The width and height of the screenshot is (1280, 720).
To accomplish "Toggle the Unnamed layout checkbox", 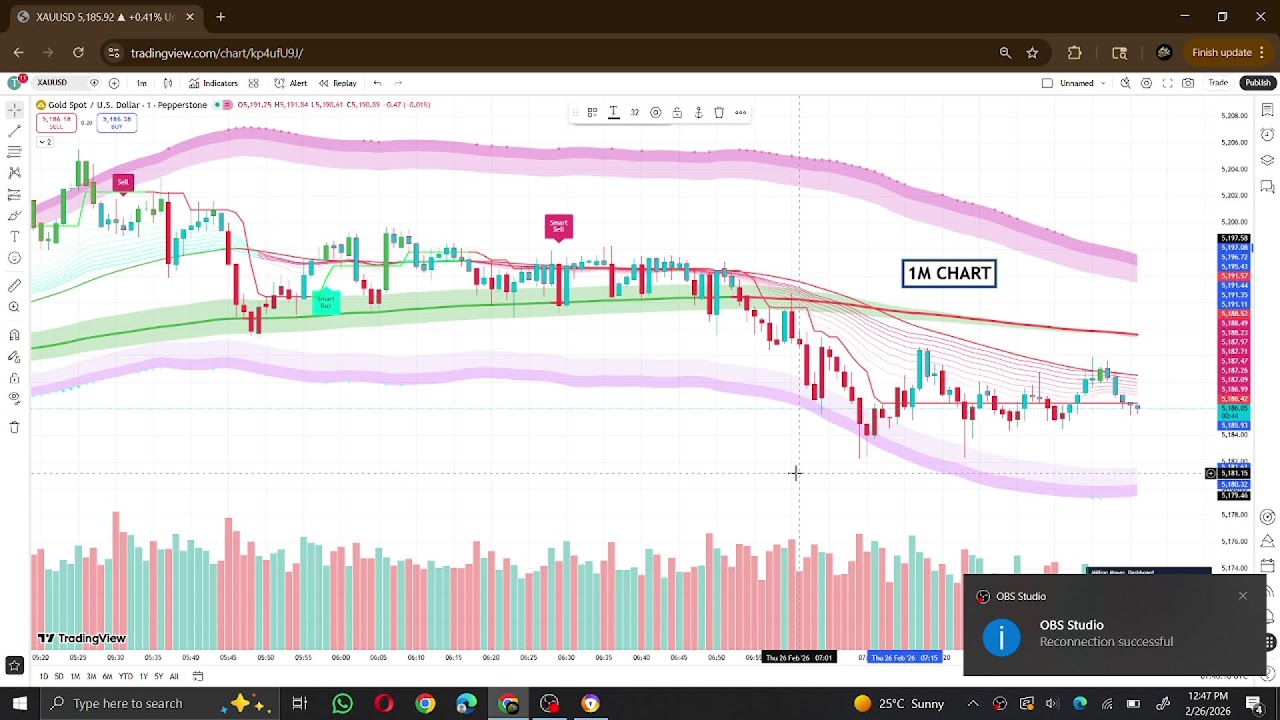I will click(x=1047, y=83).
